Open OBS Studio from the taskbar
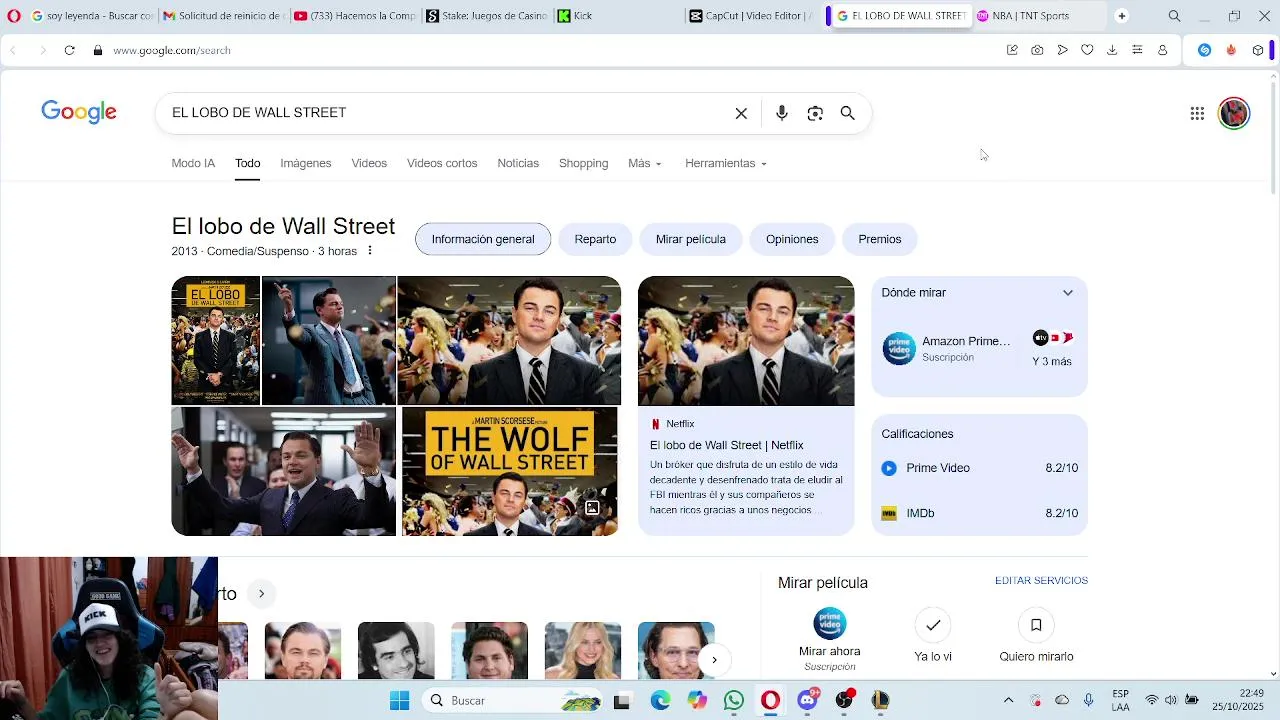Image resolution: width=1280 pixels, height=720 pixels. click(844, 700)
